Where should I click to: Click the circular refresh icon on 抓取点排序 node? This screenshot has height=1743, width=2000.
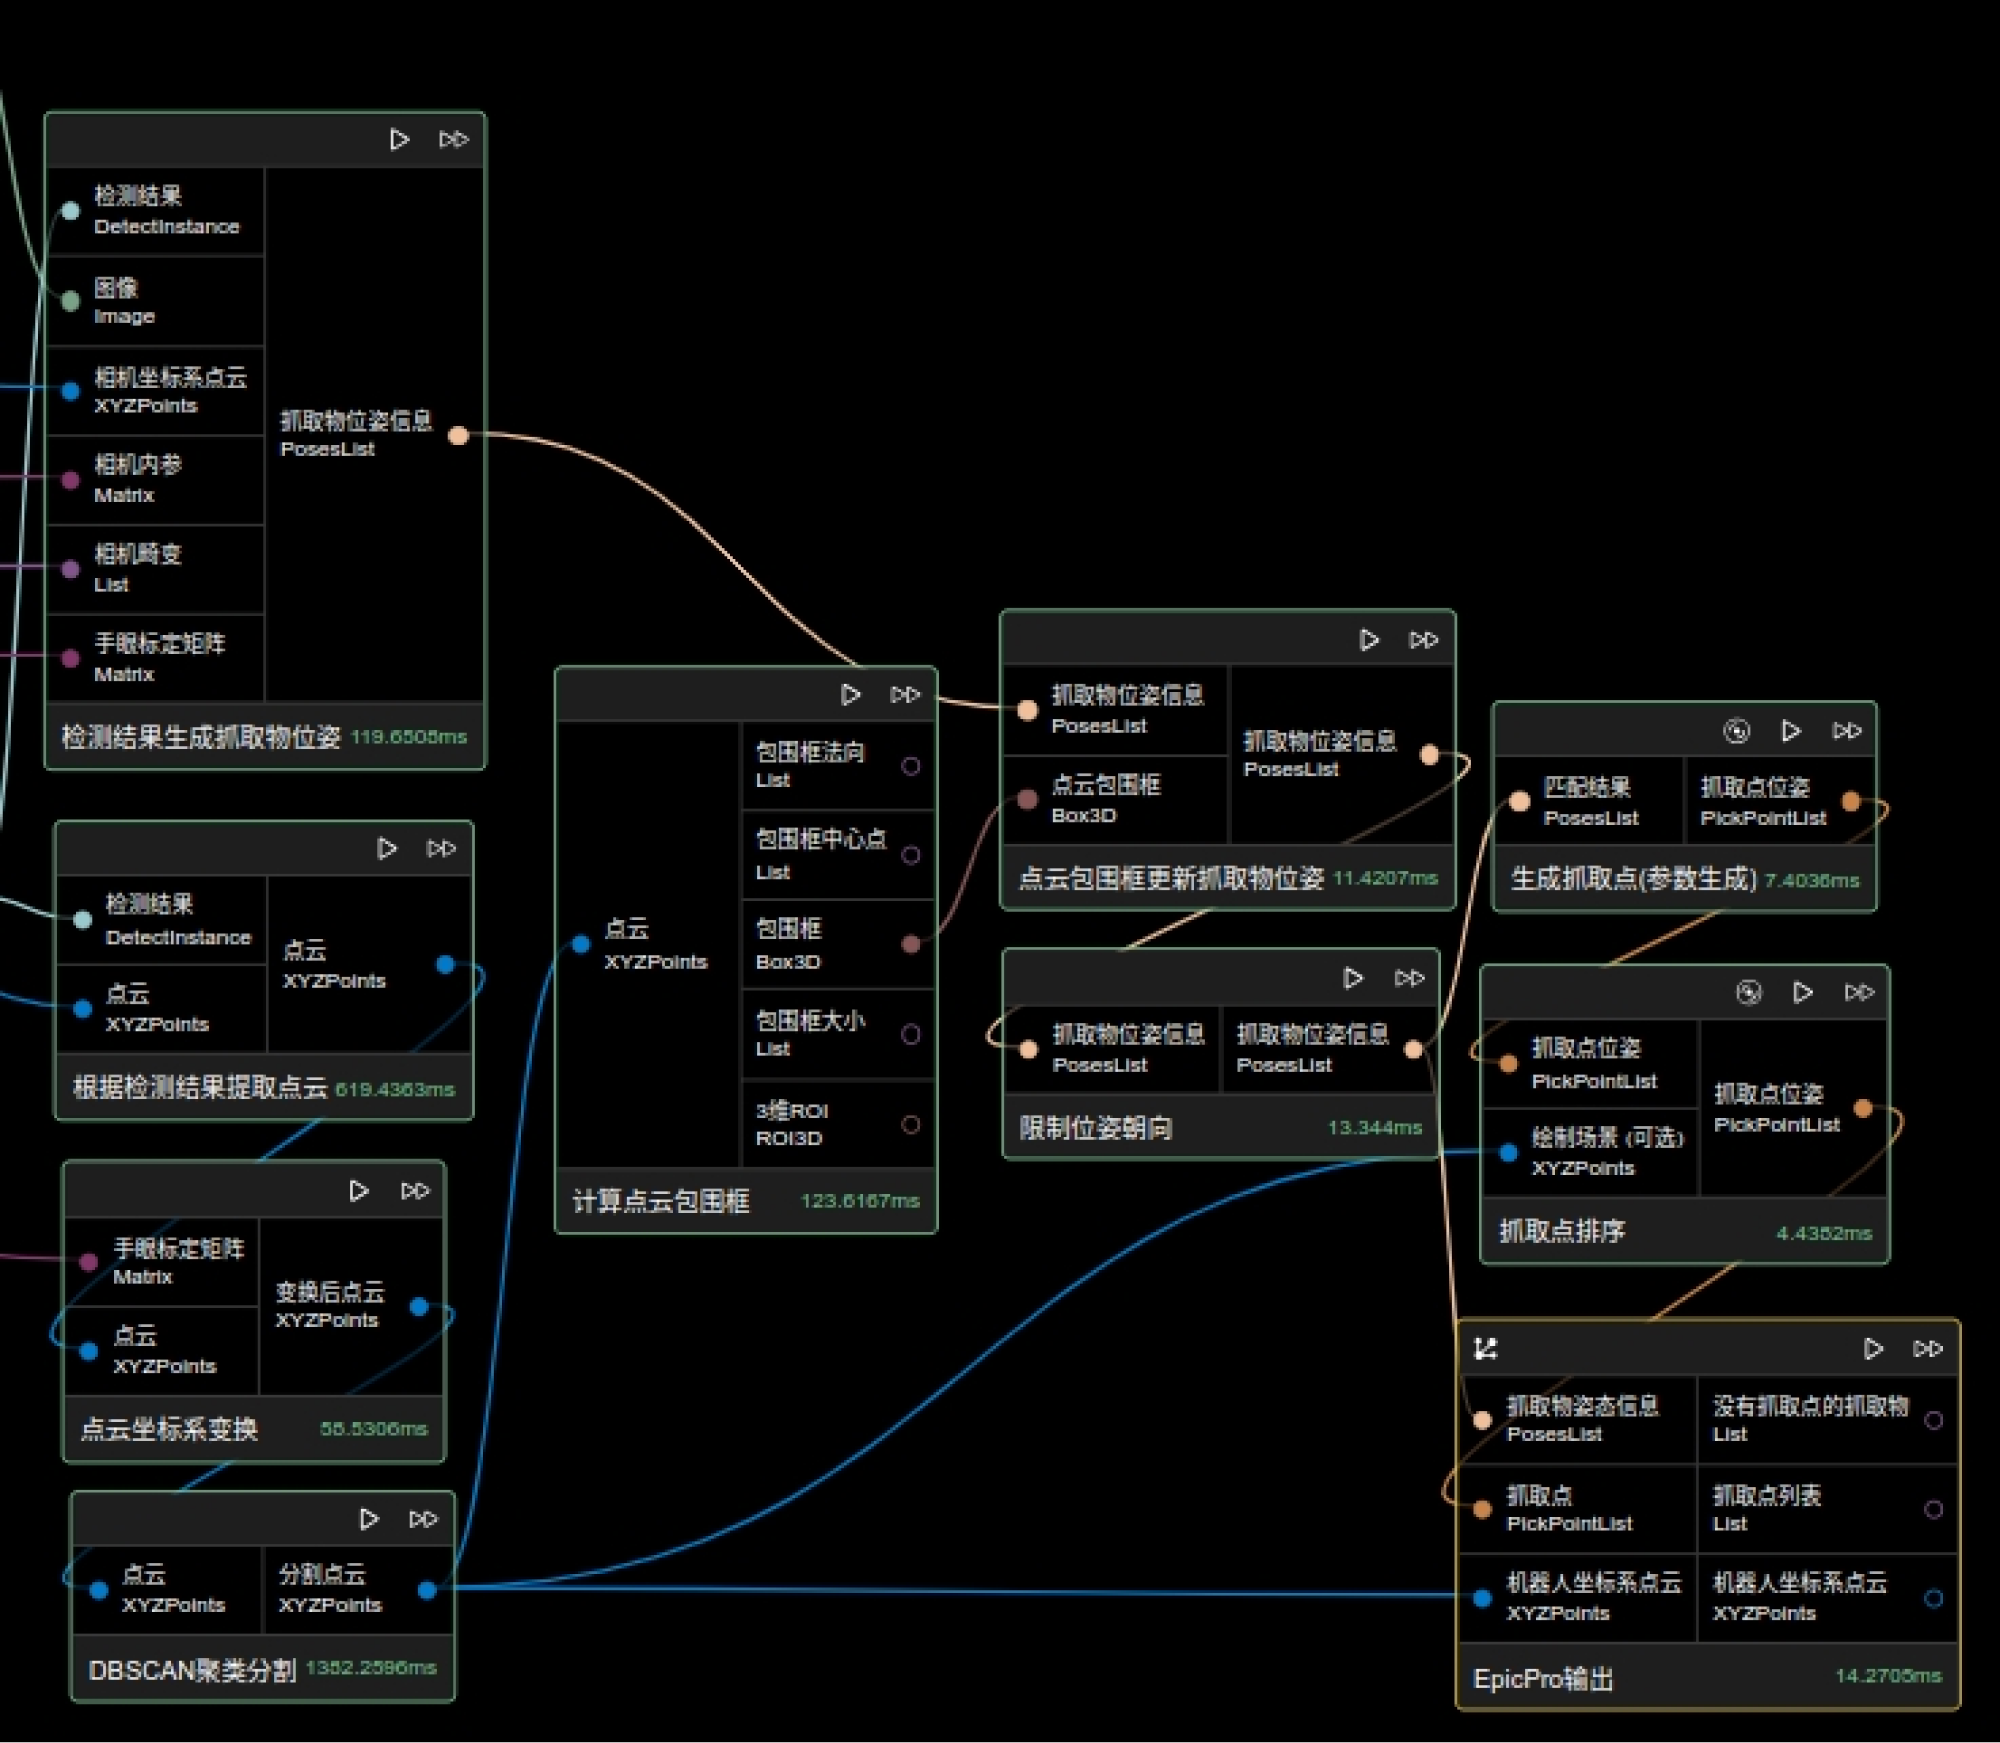(1748, 992)
